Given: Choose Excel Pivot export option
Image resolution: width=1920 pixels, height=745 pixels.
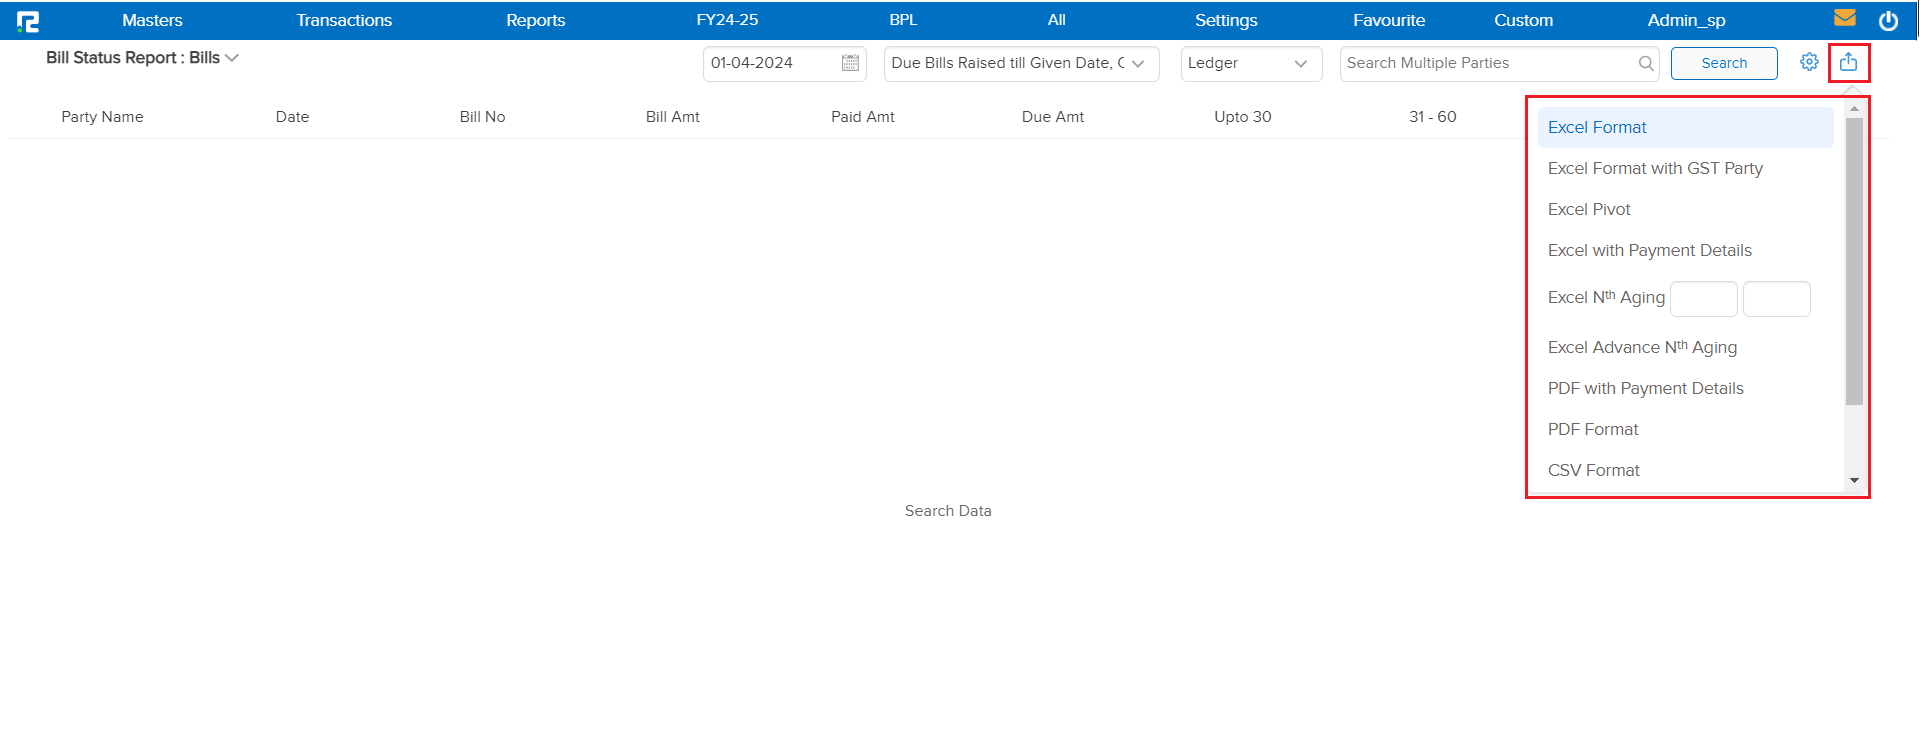Looking at the screenshot, I should [x=1589, y=209].
